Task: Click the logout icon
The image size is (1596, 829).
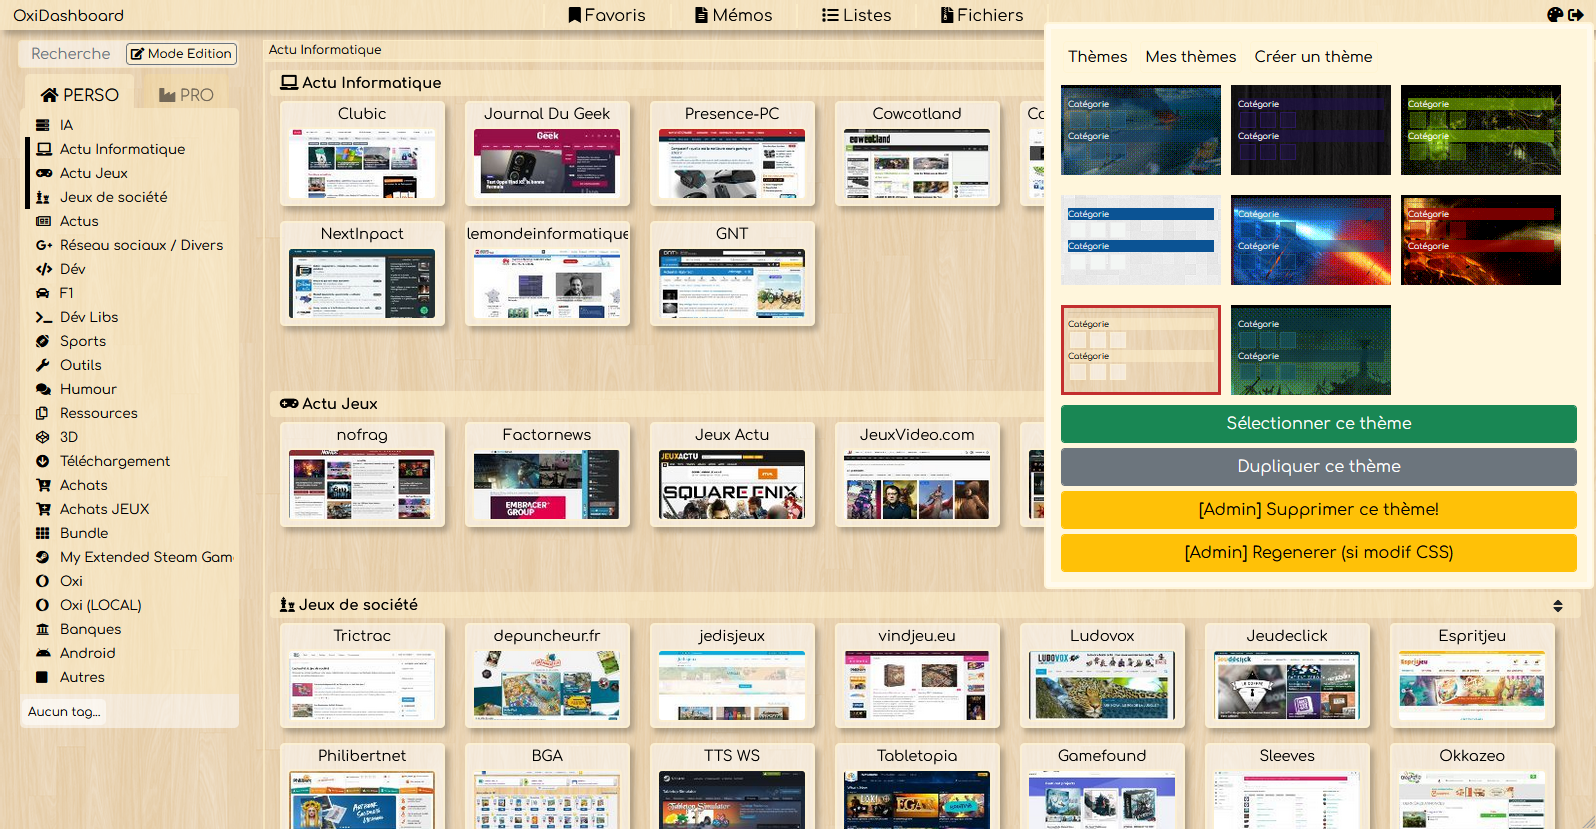Action: tap(1576, 15)
